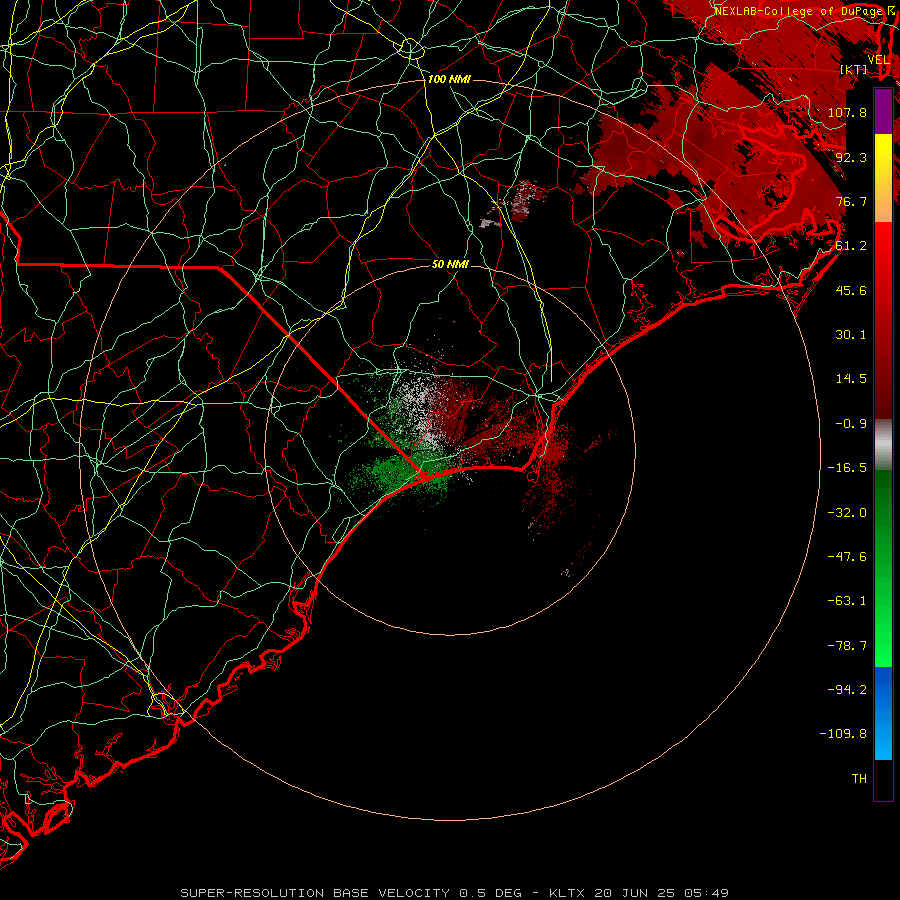Select the 30.1 value on velocity scale
This screenshot has width=900, height=900.
coord(851,335)
